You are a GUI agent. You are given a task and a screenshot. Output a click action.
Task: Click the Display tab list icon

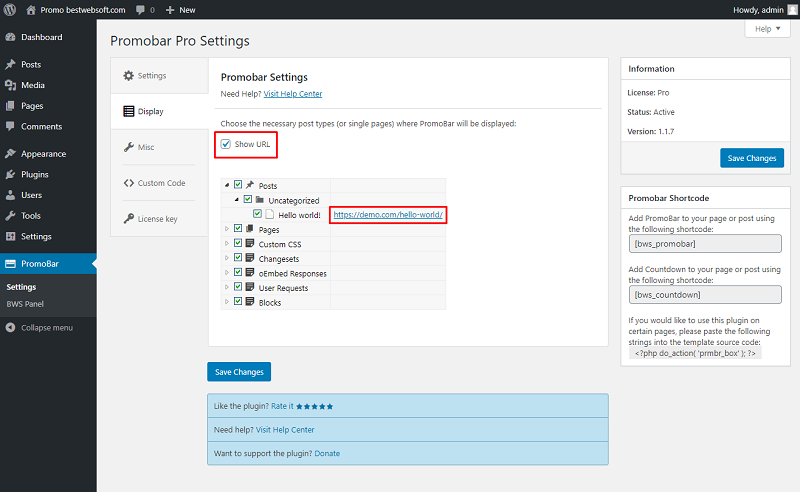click(x=129, y=111)
